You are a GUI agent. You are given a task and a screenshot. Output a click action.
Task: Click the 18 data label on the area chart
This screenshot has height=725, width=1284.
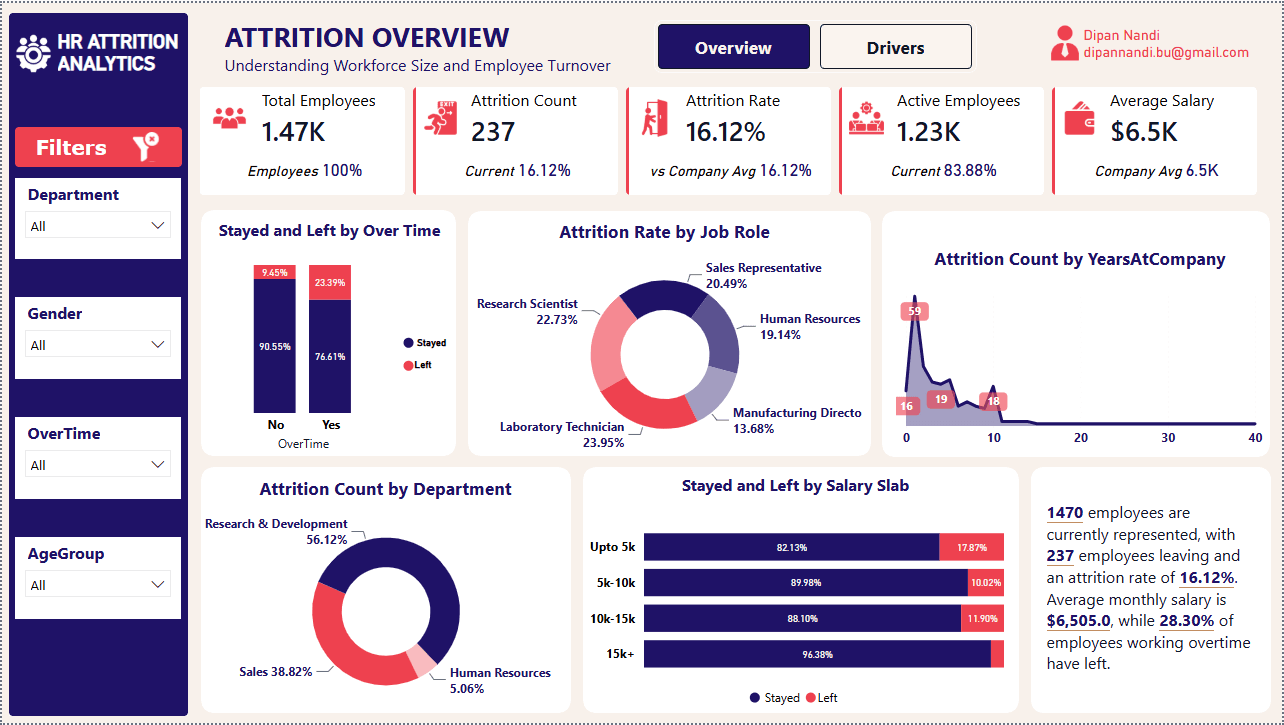point(993,401)
